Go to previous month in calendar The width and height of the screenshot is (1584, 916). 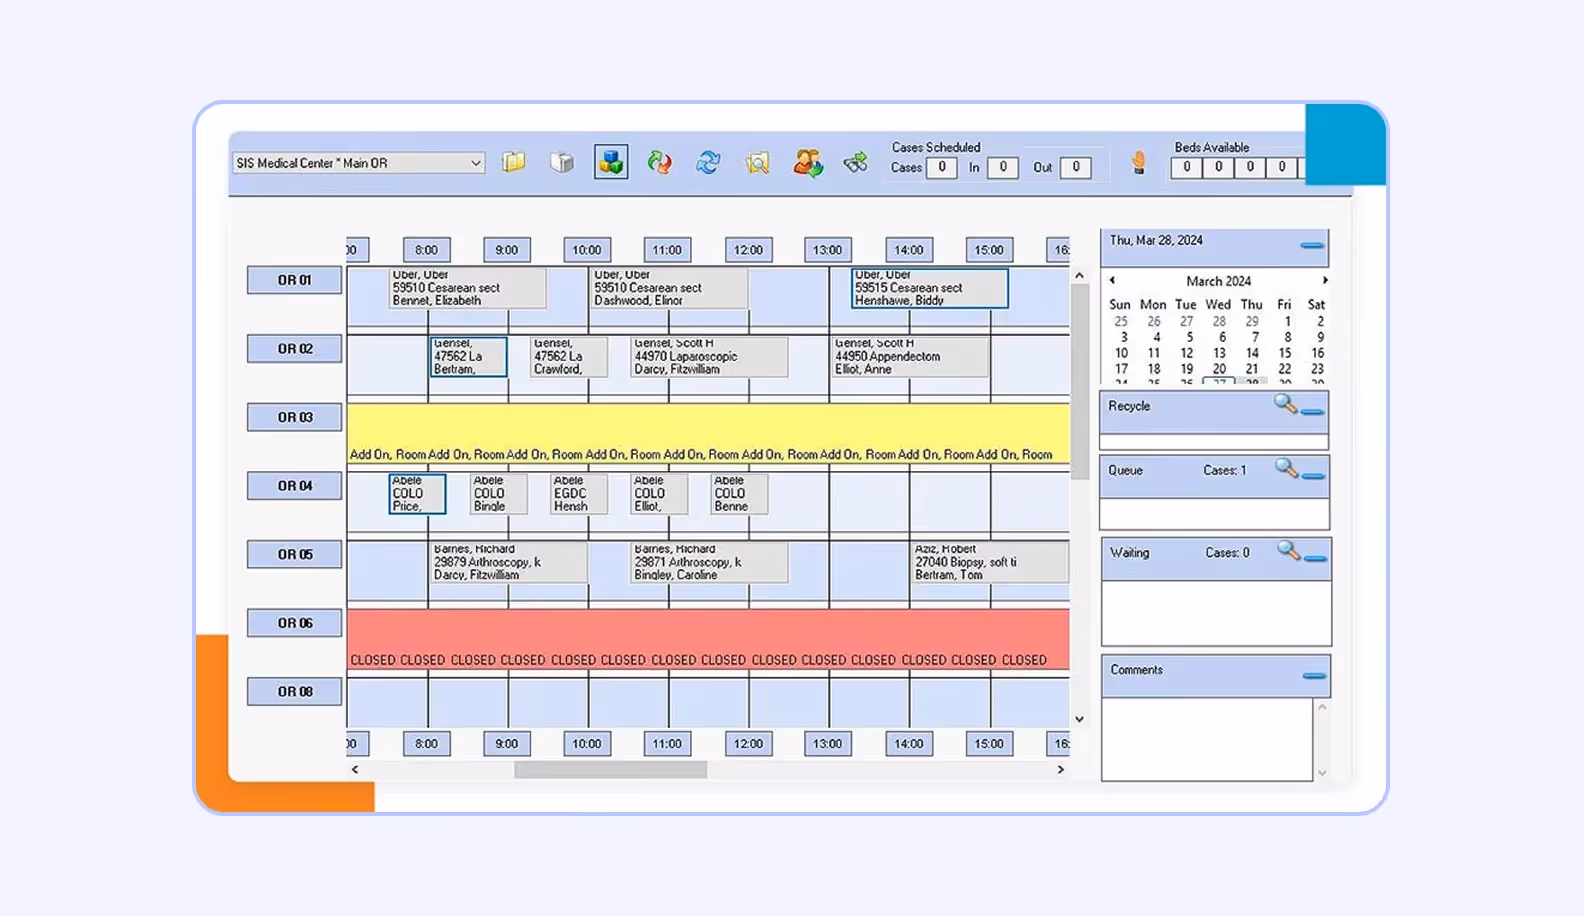point(1112,280)
